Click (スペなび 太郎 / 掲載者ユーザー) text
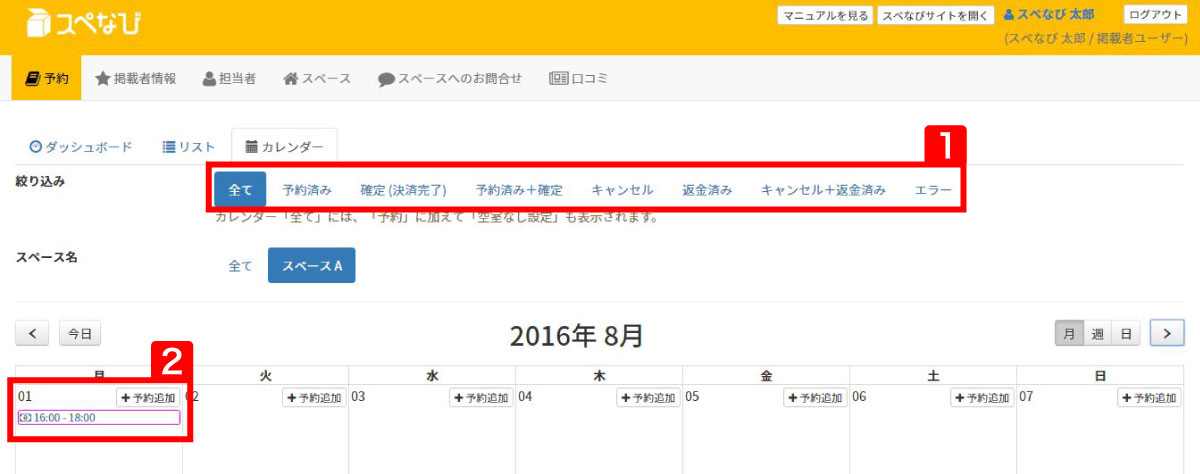This screenshot has height=474, width=1200. 1095,38
